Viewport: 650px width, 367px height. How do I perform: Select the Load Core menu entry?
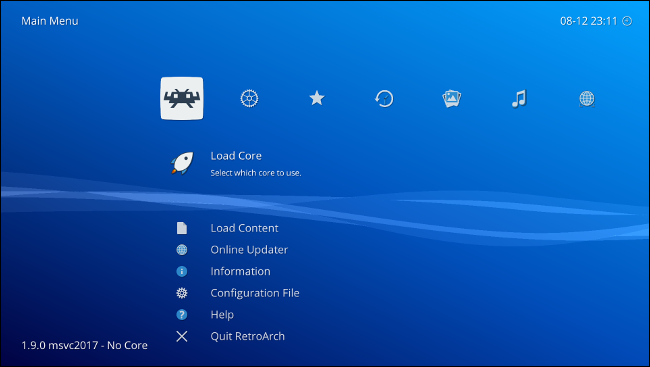click(x=236, y=156)
